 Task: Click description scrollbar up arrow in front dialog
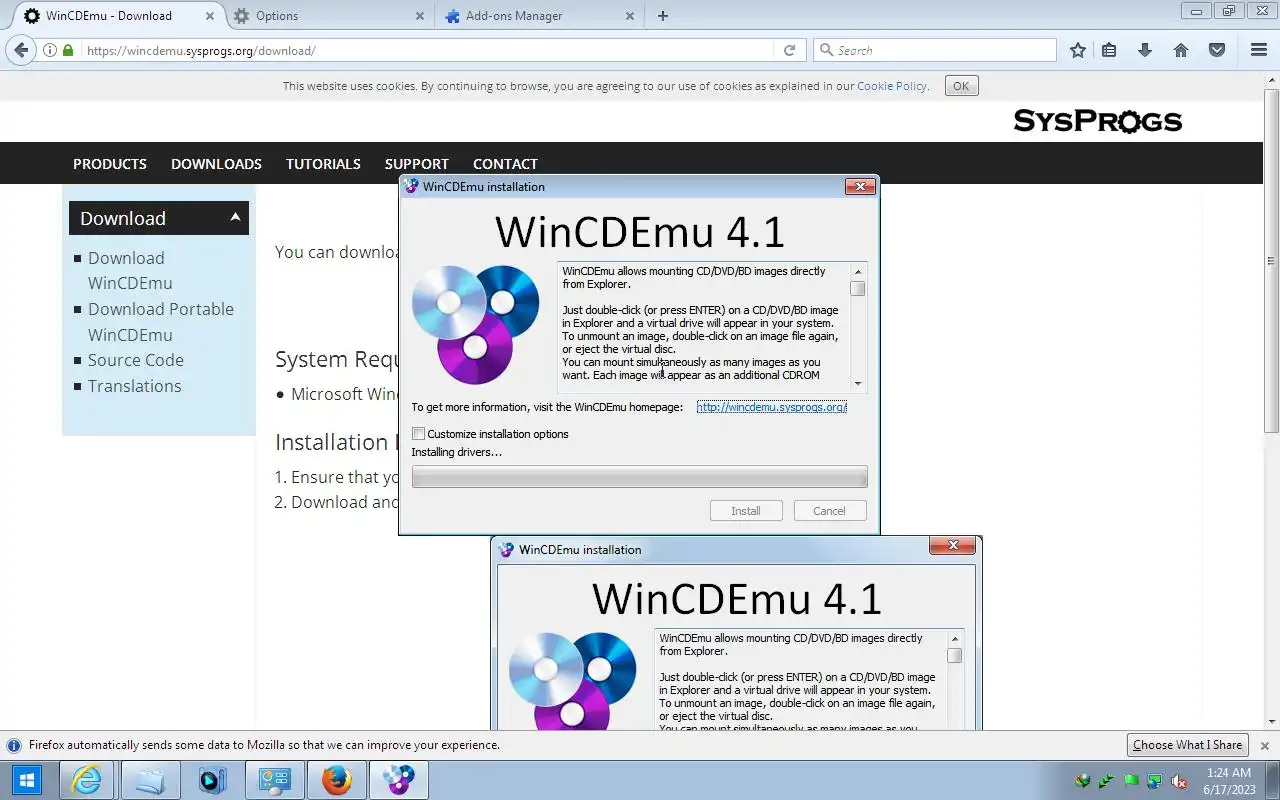(x=858, y=271)
